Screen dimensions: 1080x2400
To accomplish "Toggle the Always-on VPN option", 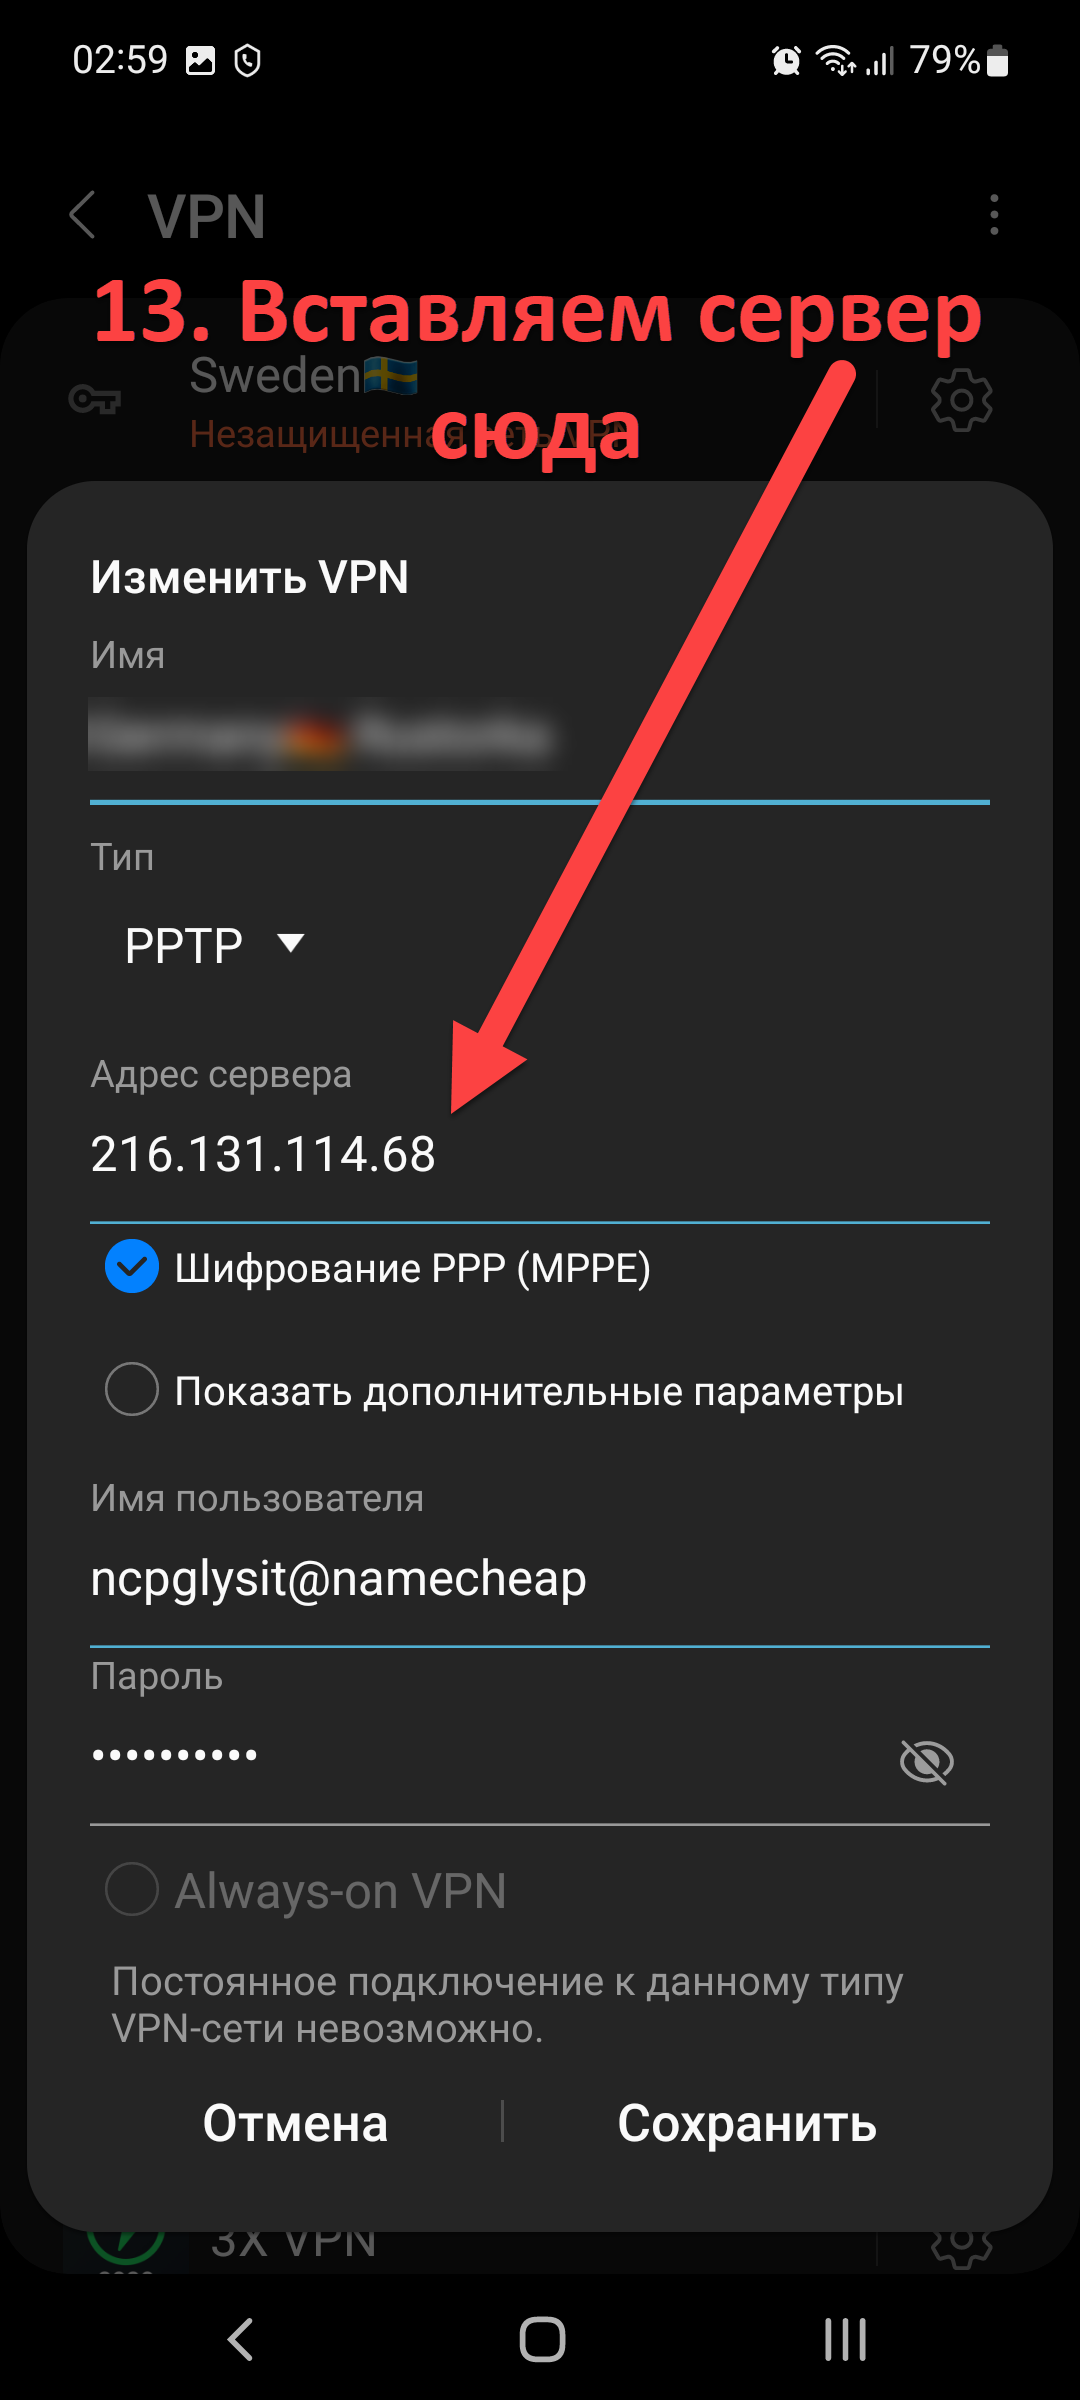I will click(x=132, y=1890).
